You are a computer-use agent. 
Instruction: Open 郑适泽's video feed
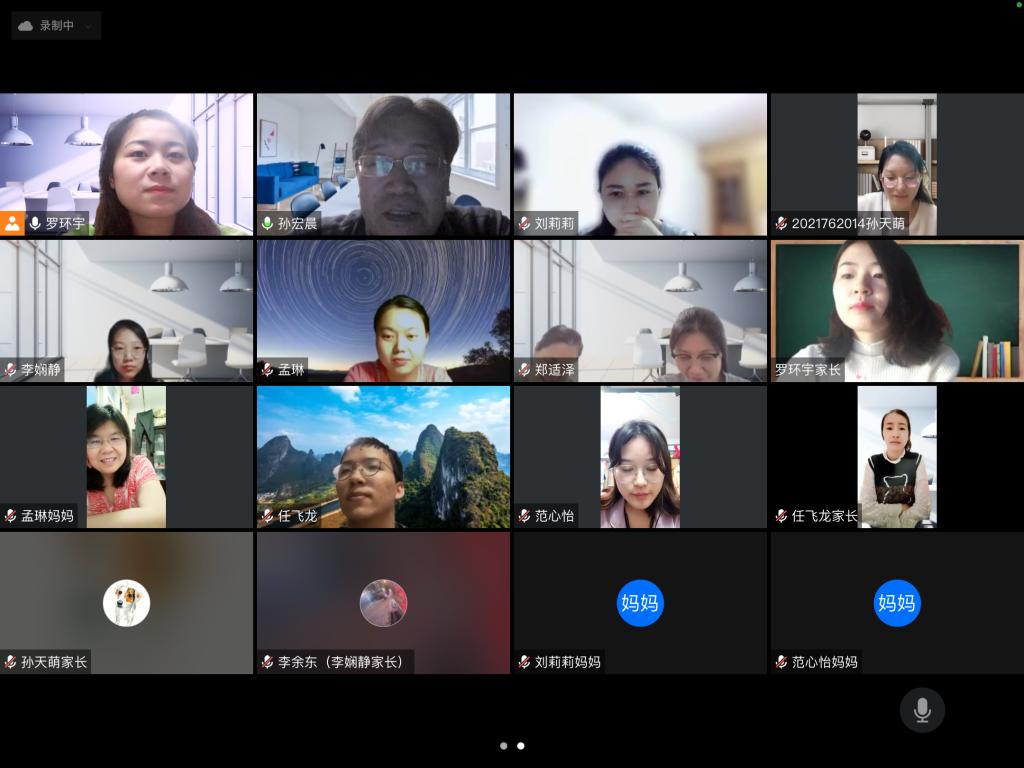(x=640, y=310)
